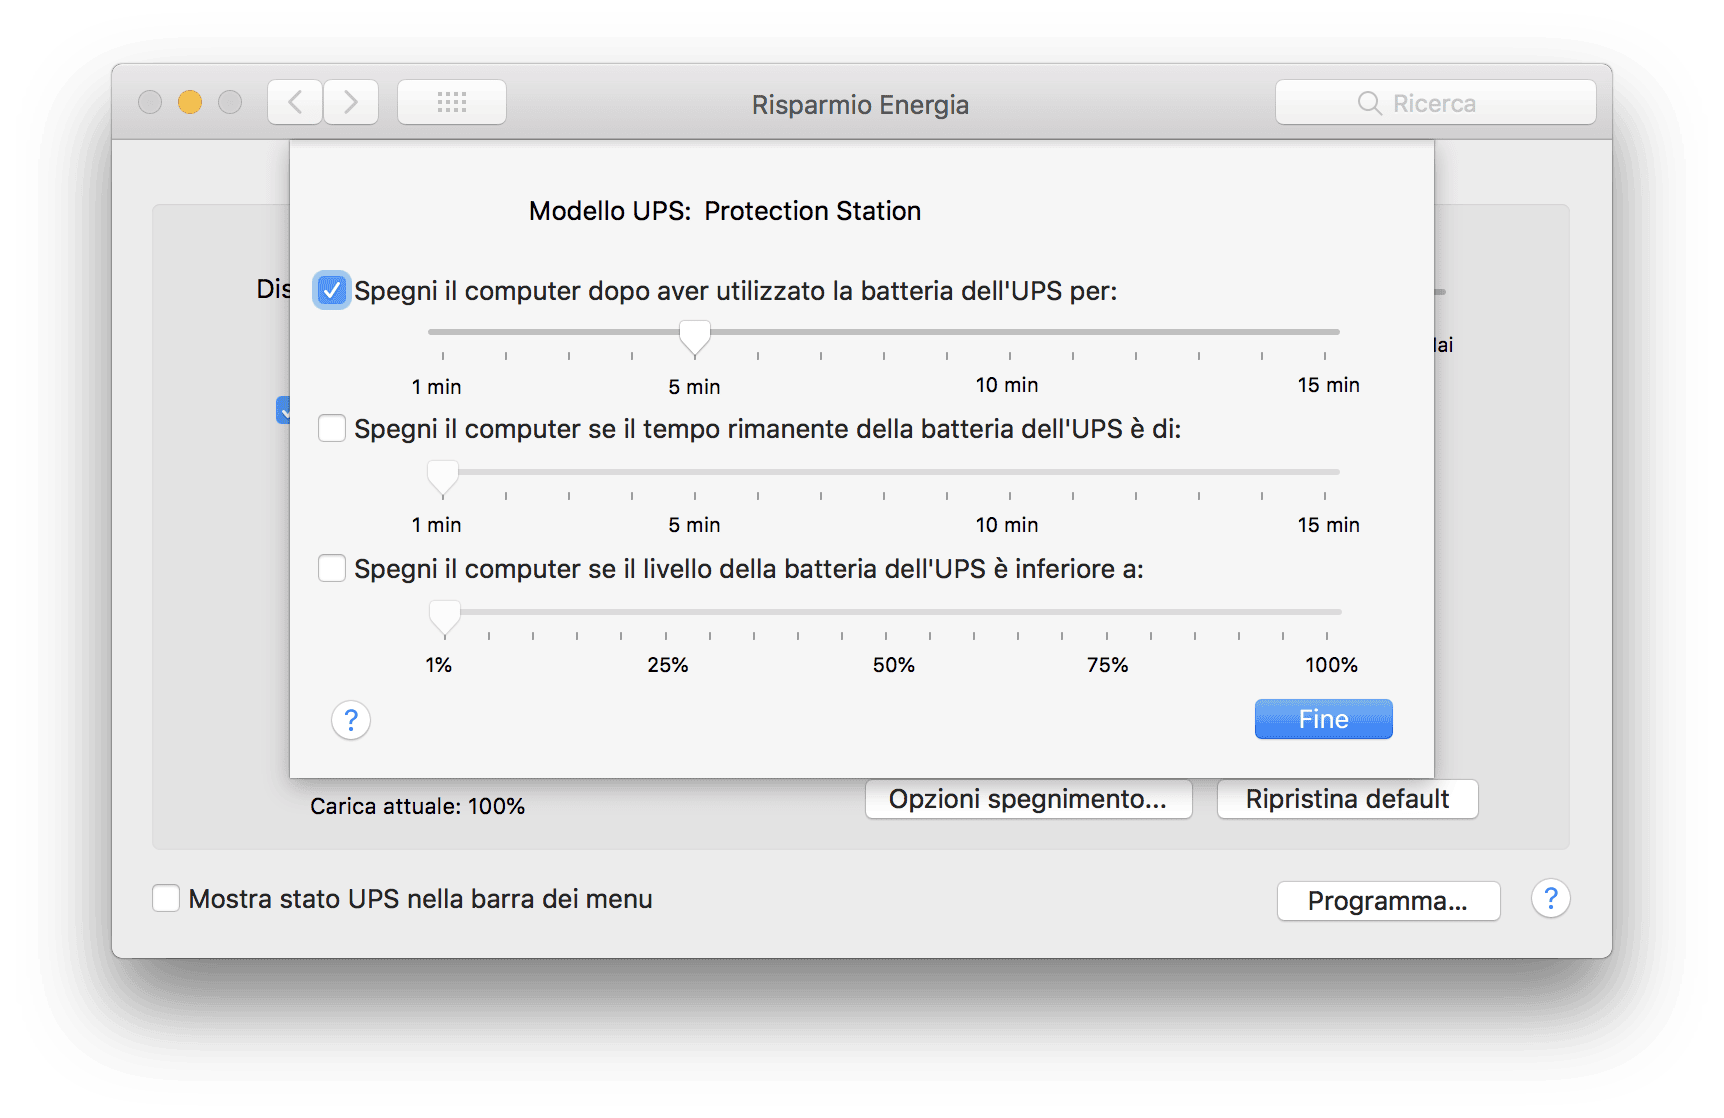Click the battery usage time slider thumb
Image resolution: width=1724 pixels, height=1118 pixels.
pyautogui.click(x=695, y=338)
